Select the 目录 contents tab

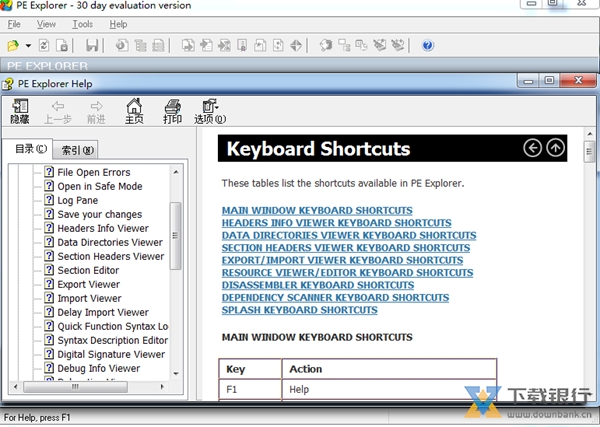click(x=30, y=150)
